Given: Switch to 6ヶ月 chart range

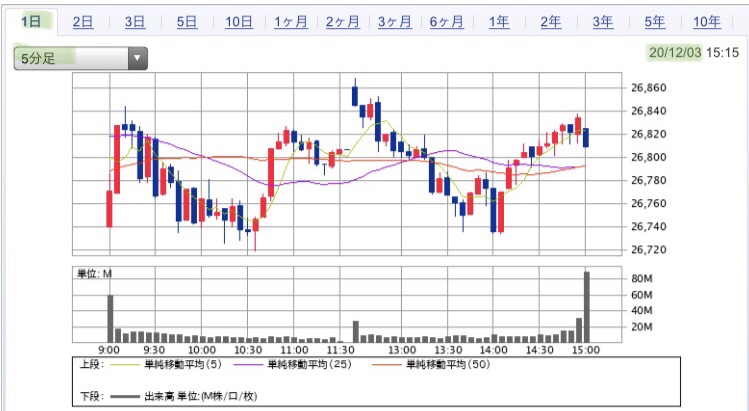Looking at the screenshot, I should [447, 22].
